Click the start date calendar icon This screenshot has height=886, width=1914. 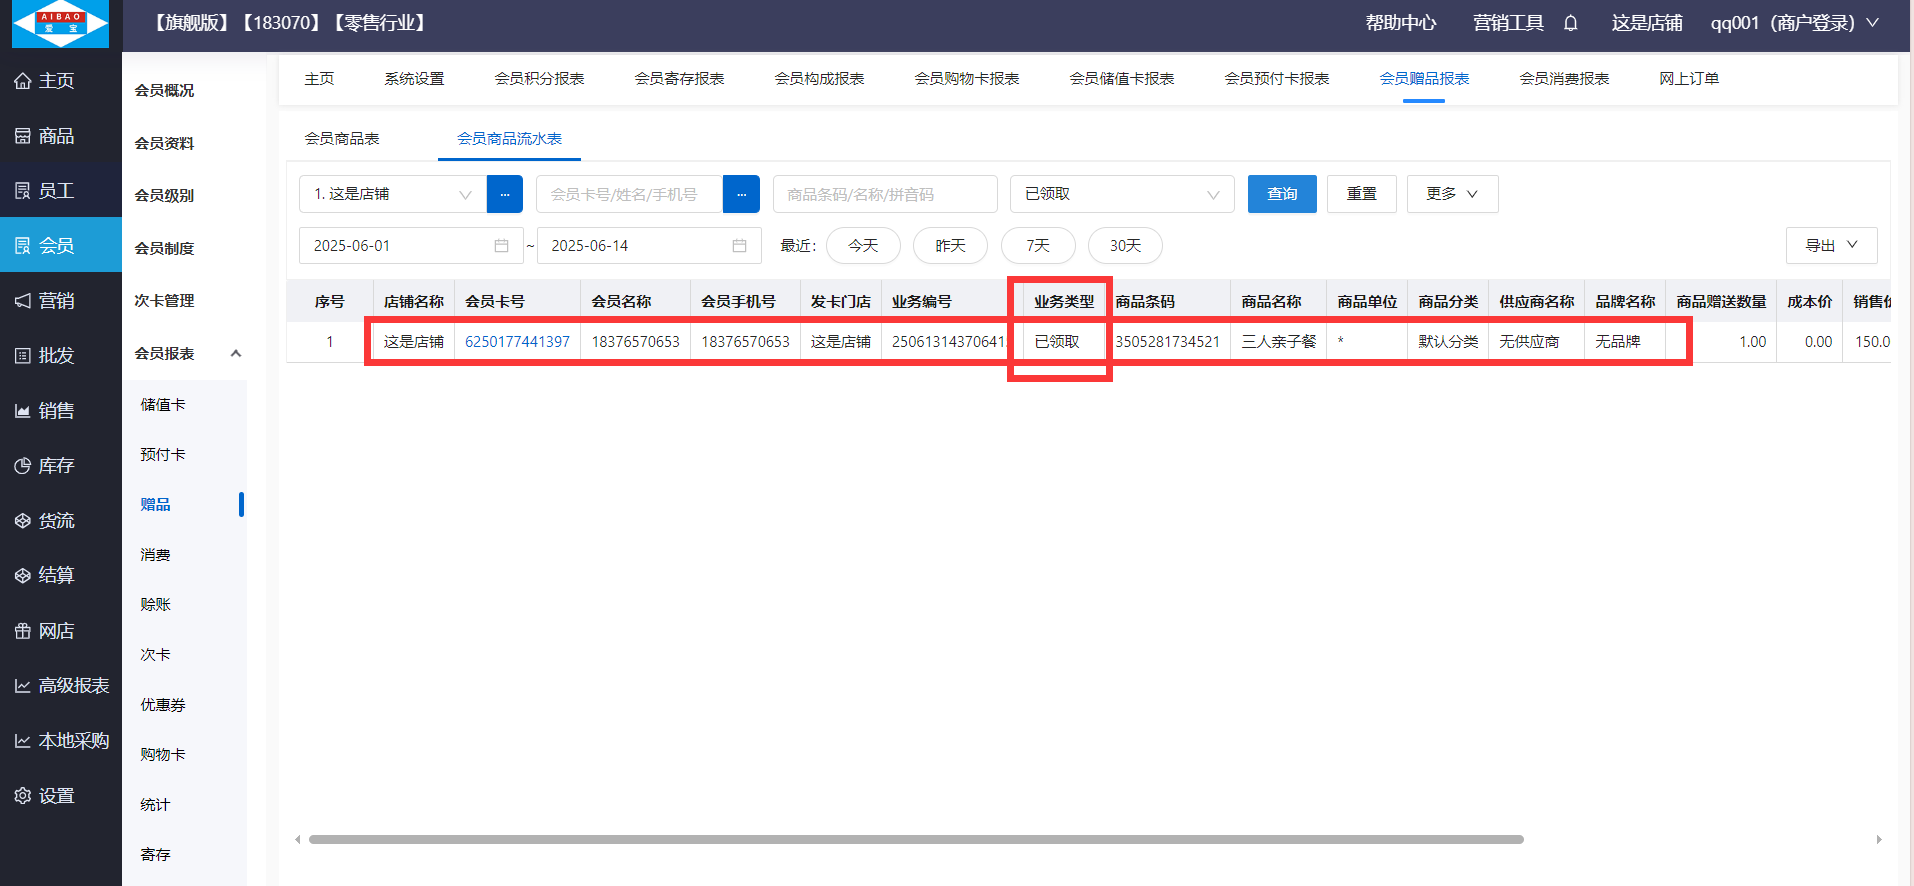tap(501, 246)
